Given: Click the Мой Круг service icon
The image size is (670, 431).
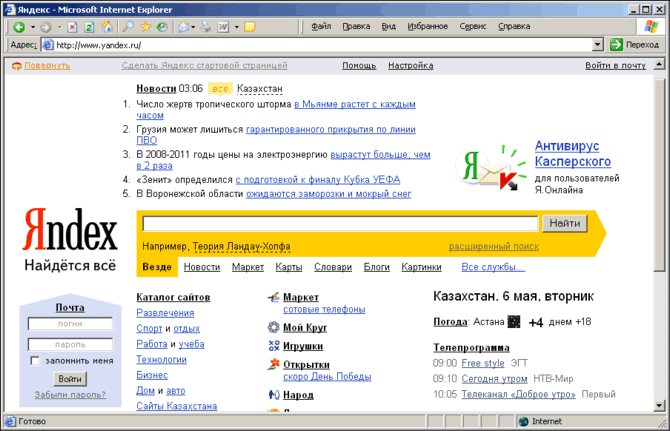Looking at the screenshot, I should click(x=273, y=327).
